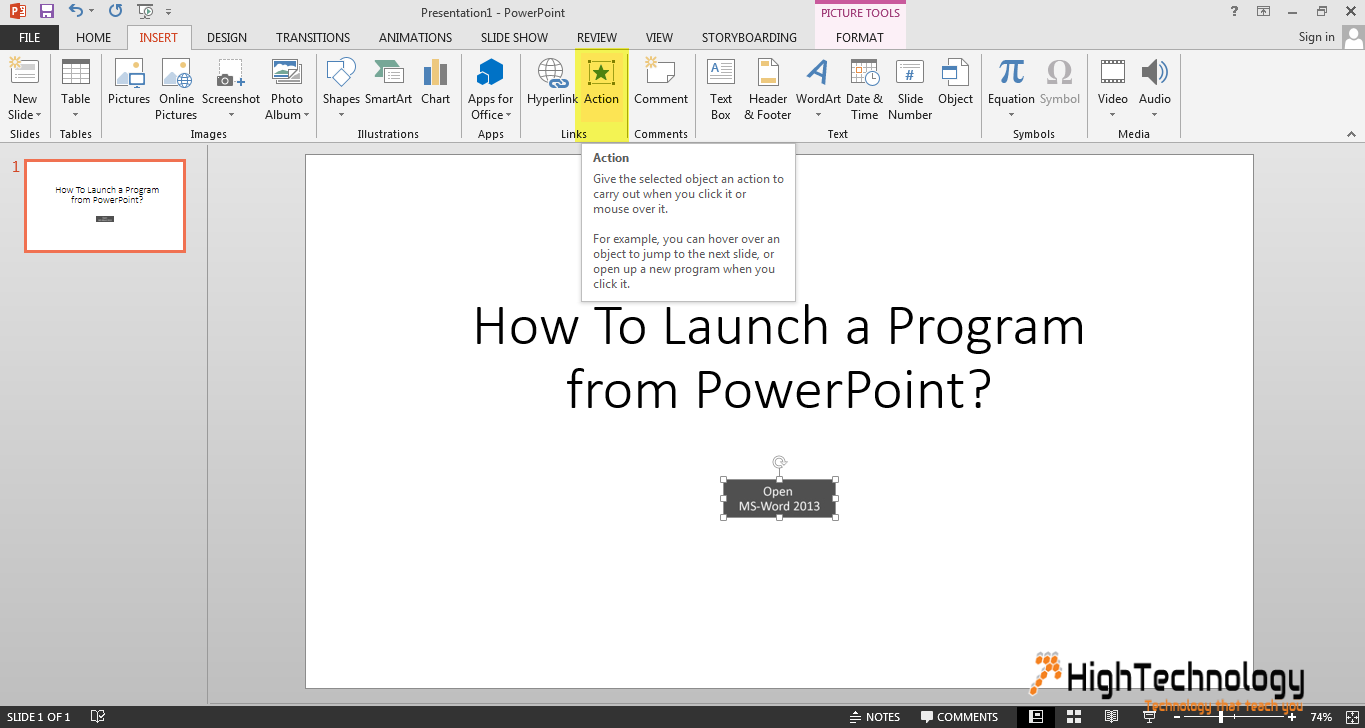Open Header & Footer settings
Image resolution: width=1365 pixels, height=728 pixels.
[768, 89]
